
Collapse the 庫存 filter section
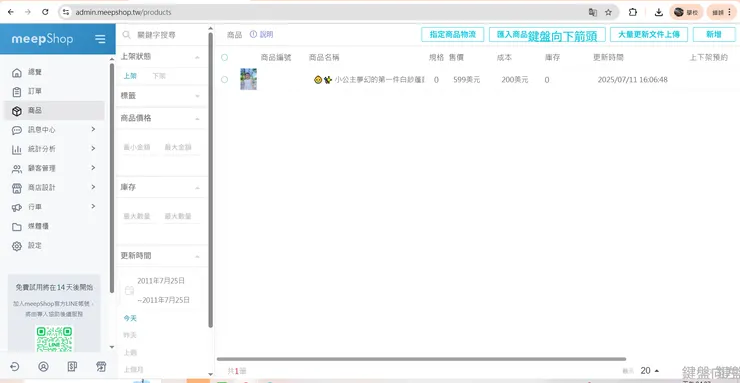(x=197, y=188)
